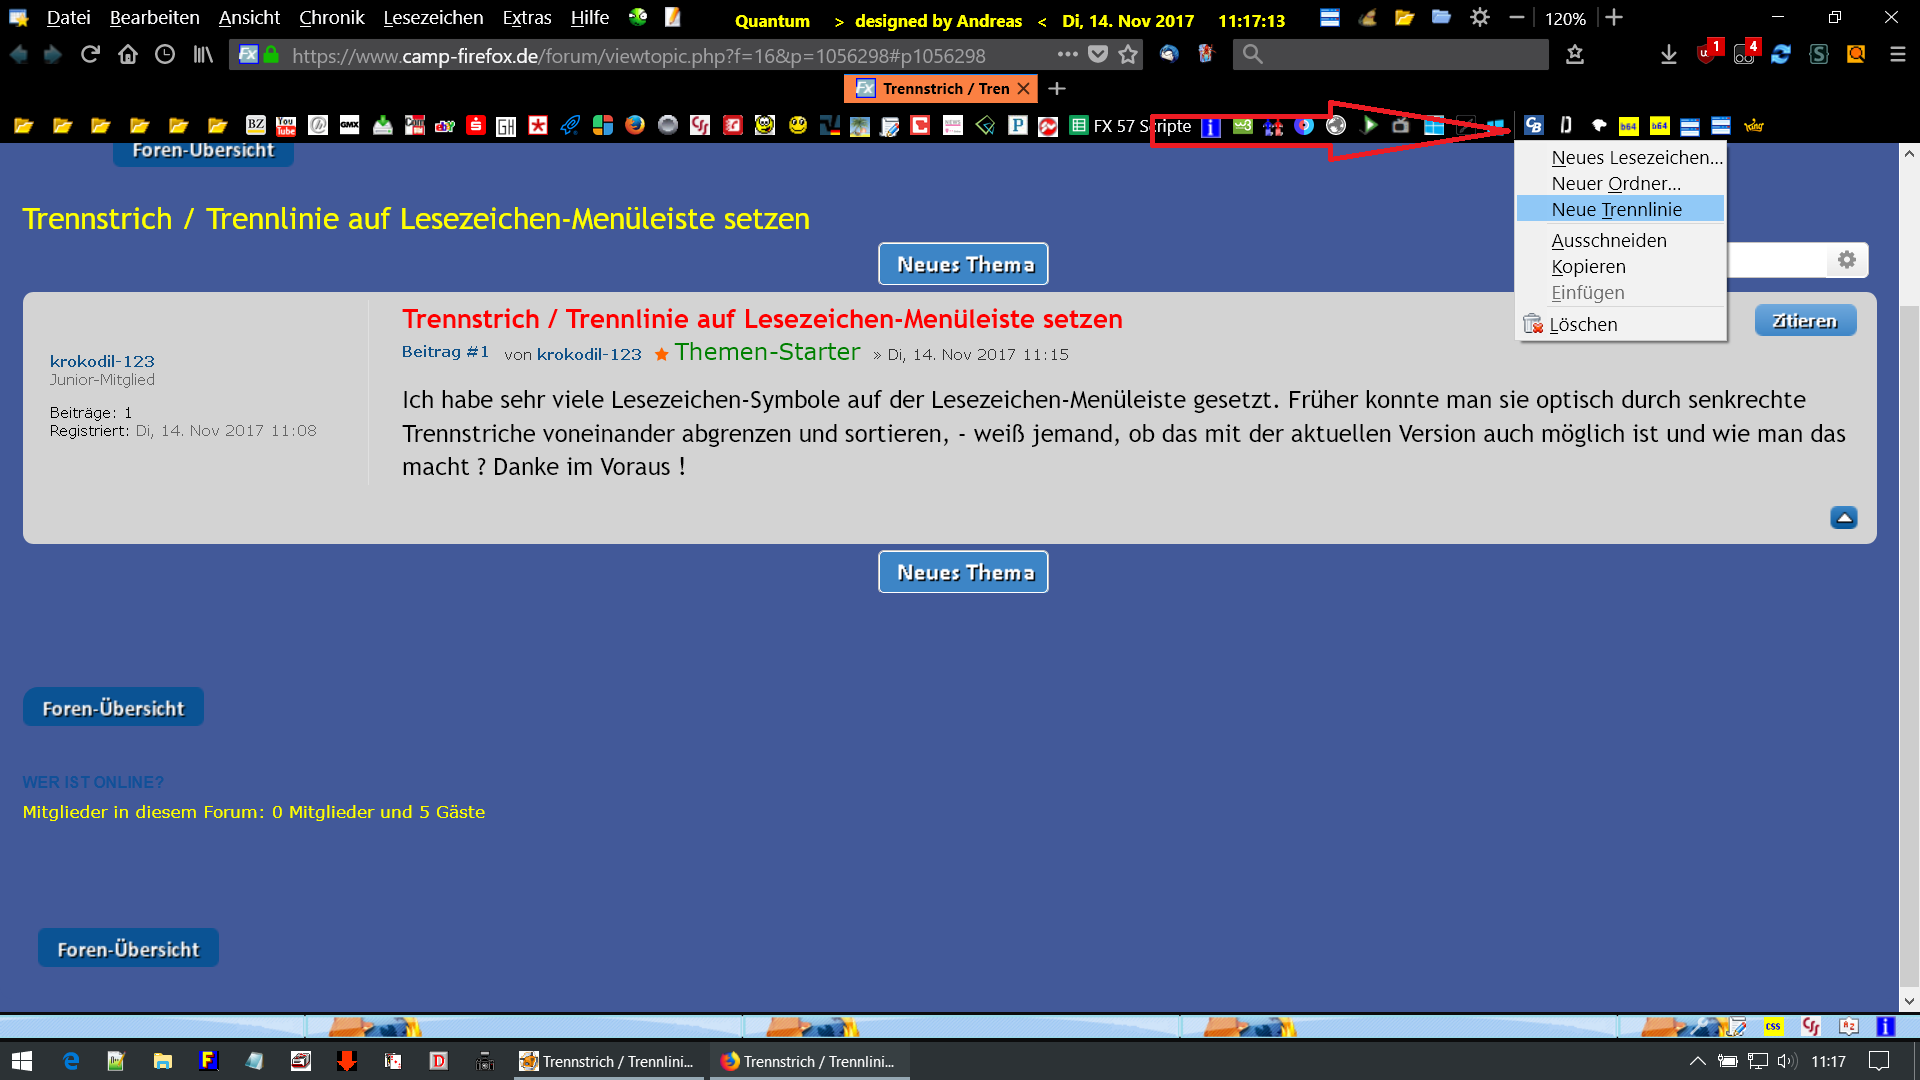Screen dimensions: 1920x1080
Task: Increase zoom with the plus button
Action: [1614, 18]
